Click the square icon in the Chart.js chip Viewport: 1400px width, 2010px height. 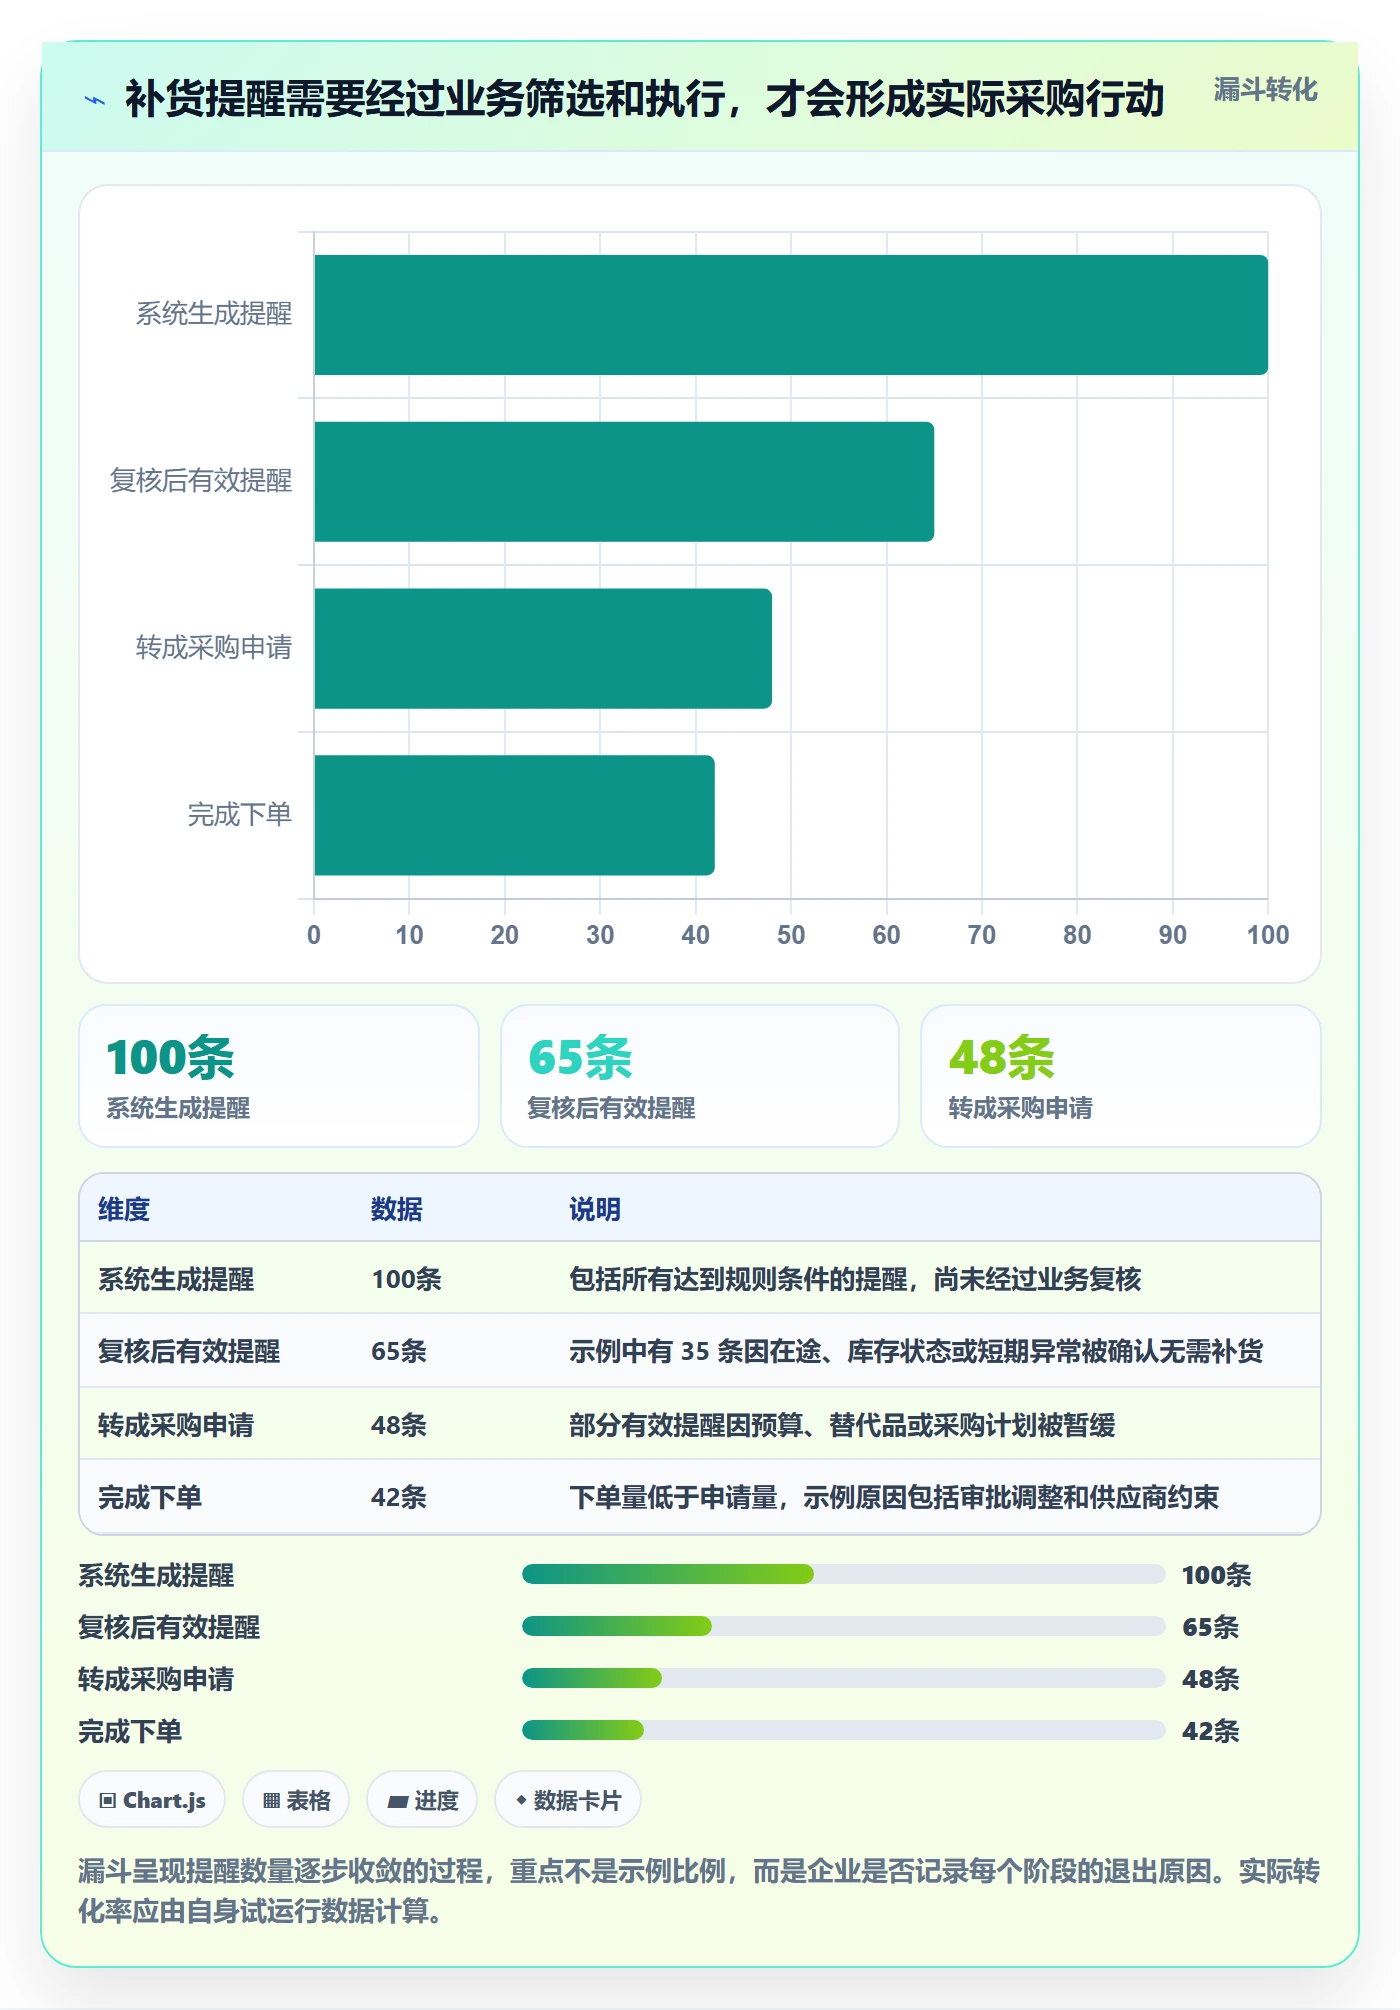point(108,1801)
